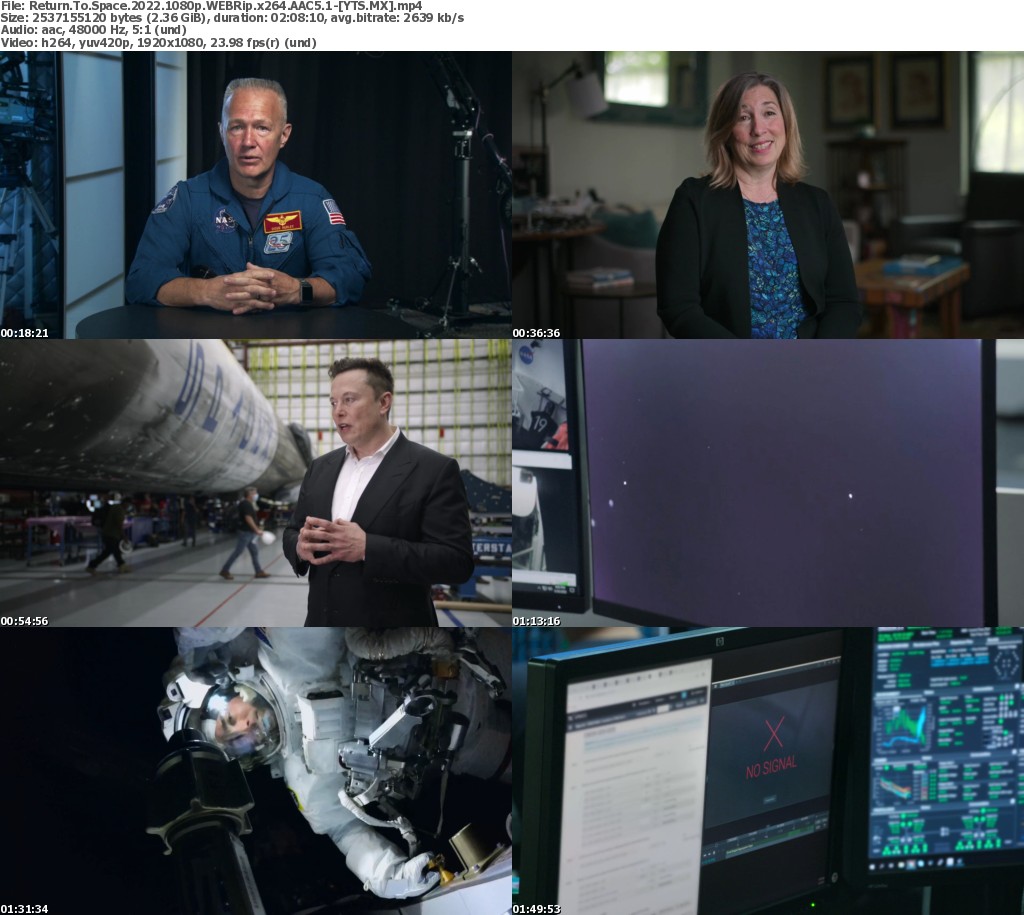Viewport: 1024px width, 915px height.
Task: Click the 01:13:16 timestamp label
Action: (536, 620)
